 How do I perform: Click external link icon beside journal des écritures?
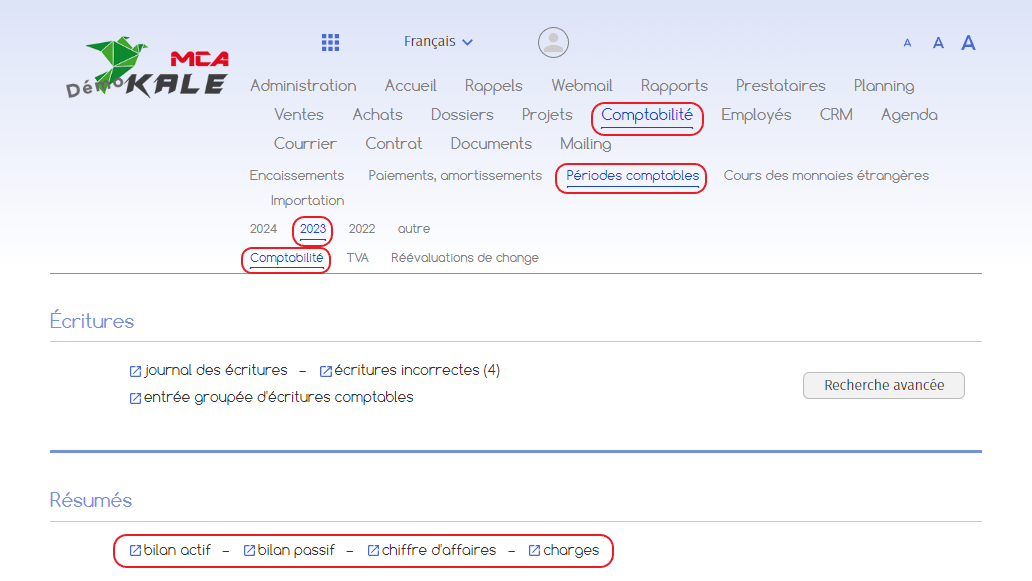tap(136, 371)
